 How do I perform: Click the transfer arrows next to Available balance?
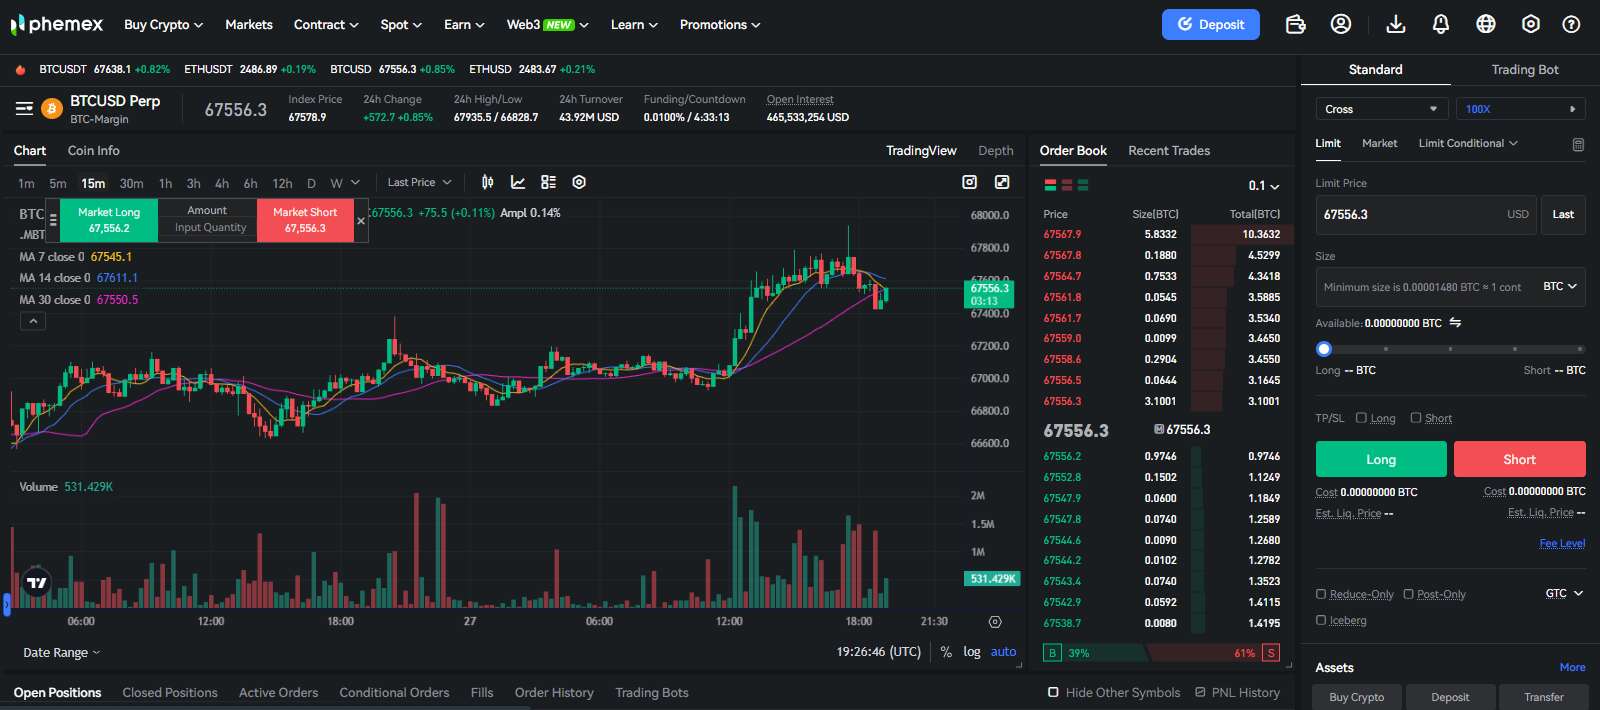pos(1455,322)
